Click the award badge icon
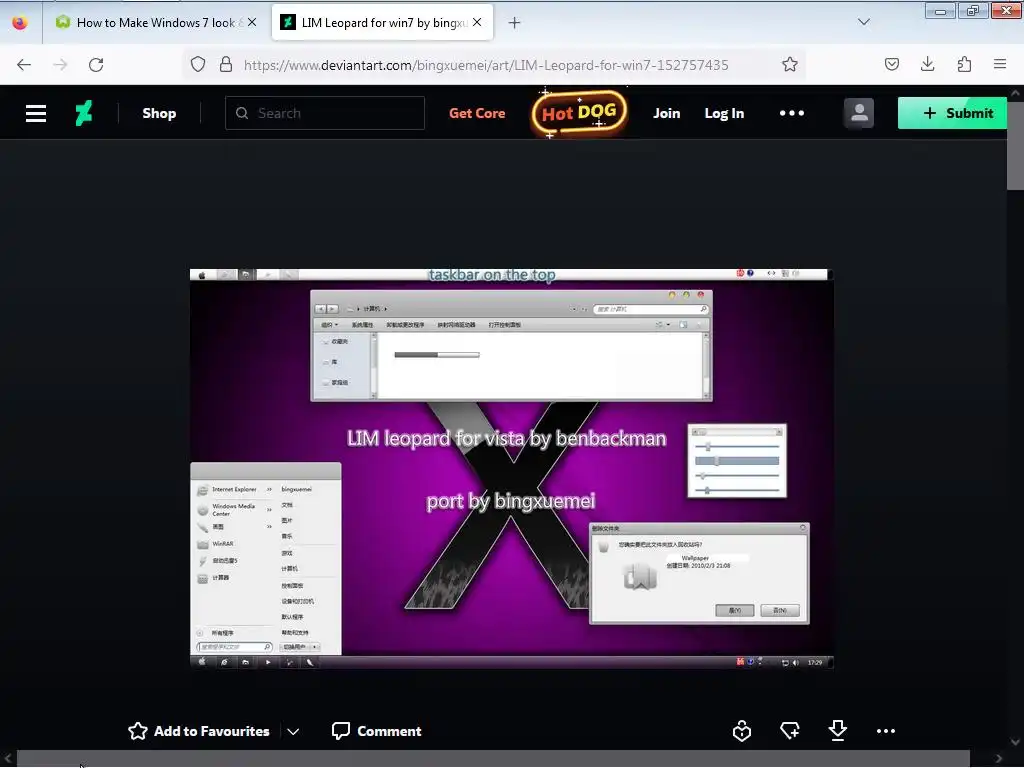1024x768 pixels. (742, 731)
